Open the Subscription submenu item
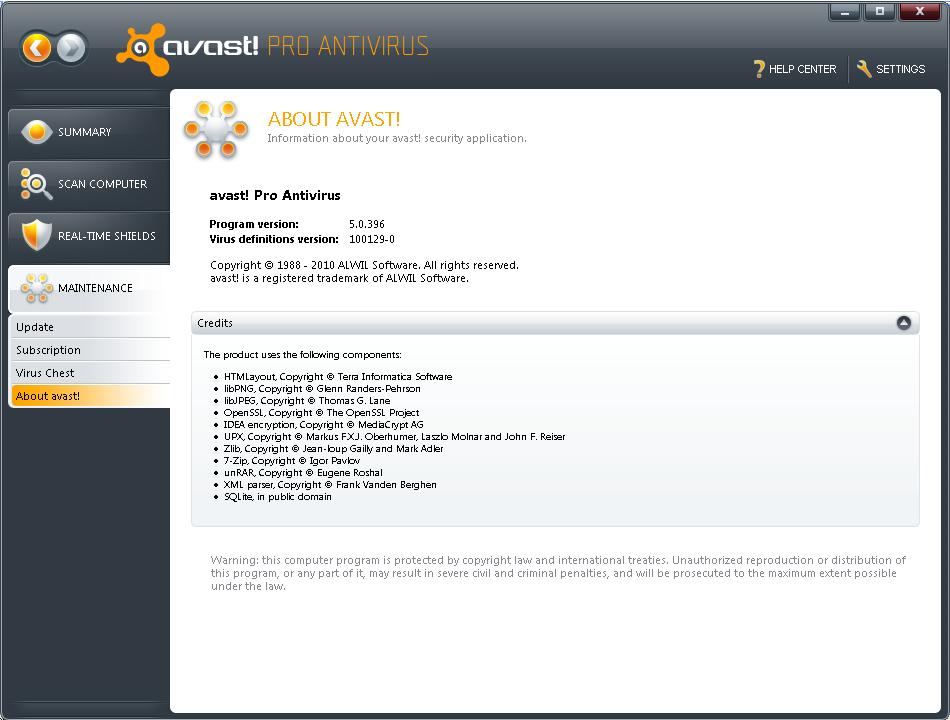 coord(91,350)
